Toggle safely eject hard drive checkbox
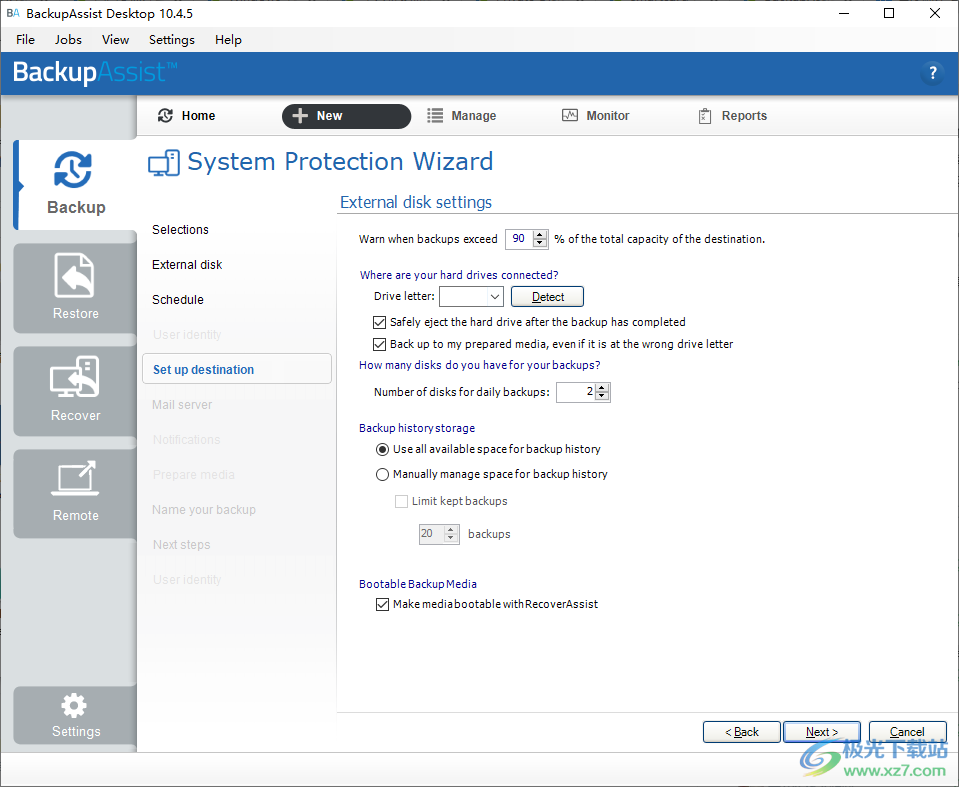959x787 pixels. point(379,322)
